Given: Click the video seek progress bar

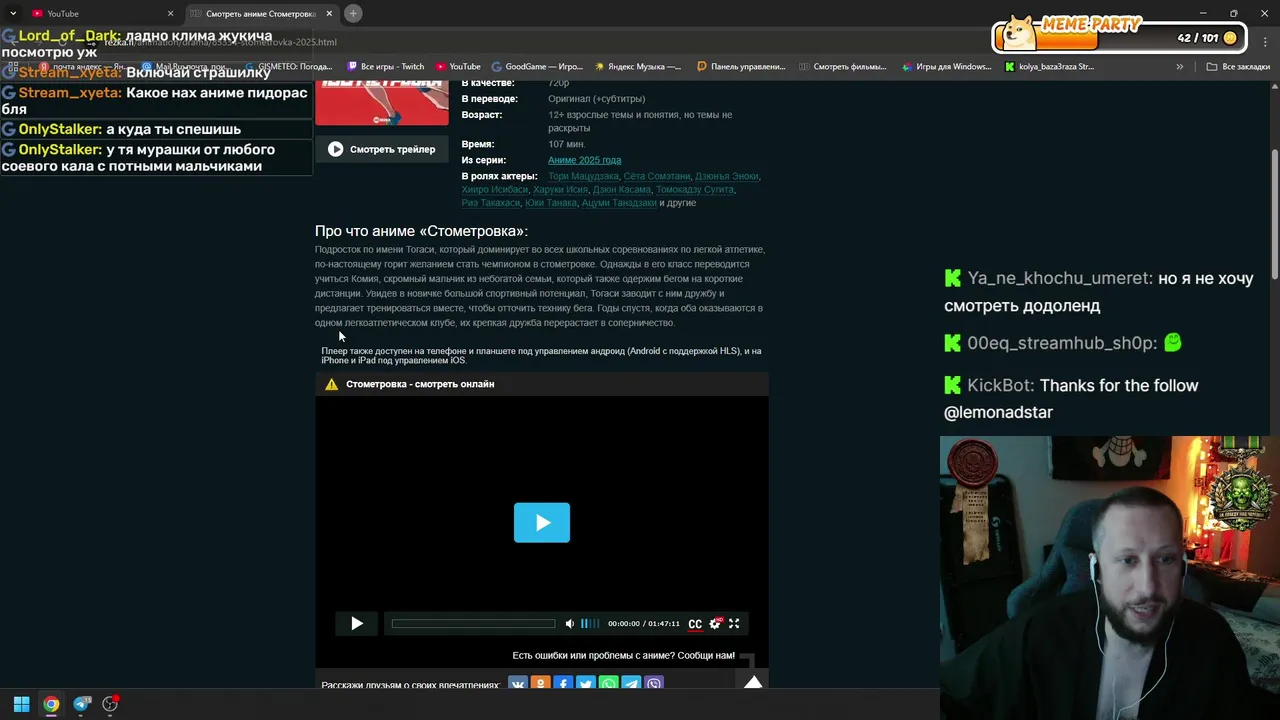Looking at the screenshot, I should pos(473,624).
